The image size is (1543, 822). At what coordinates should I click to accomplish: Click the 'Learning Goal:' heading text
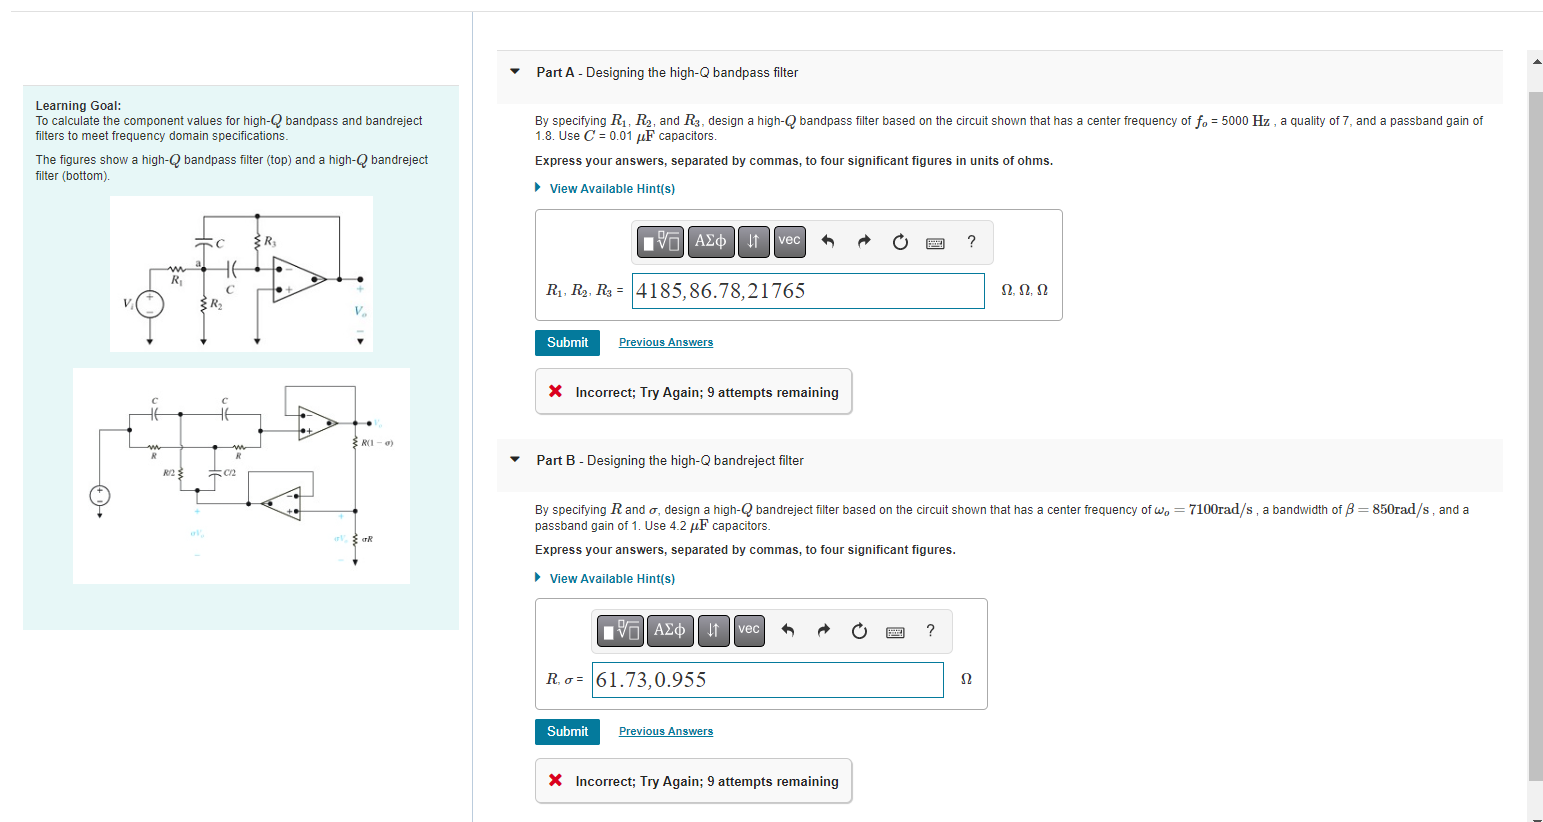point(78,105)
